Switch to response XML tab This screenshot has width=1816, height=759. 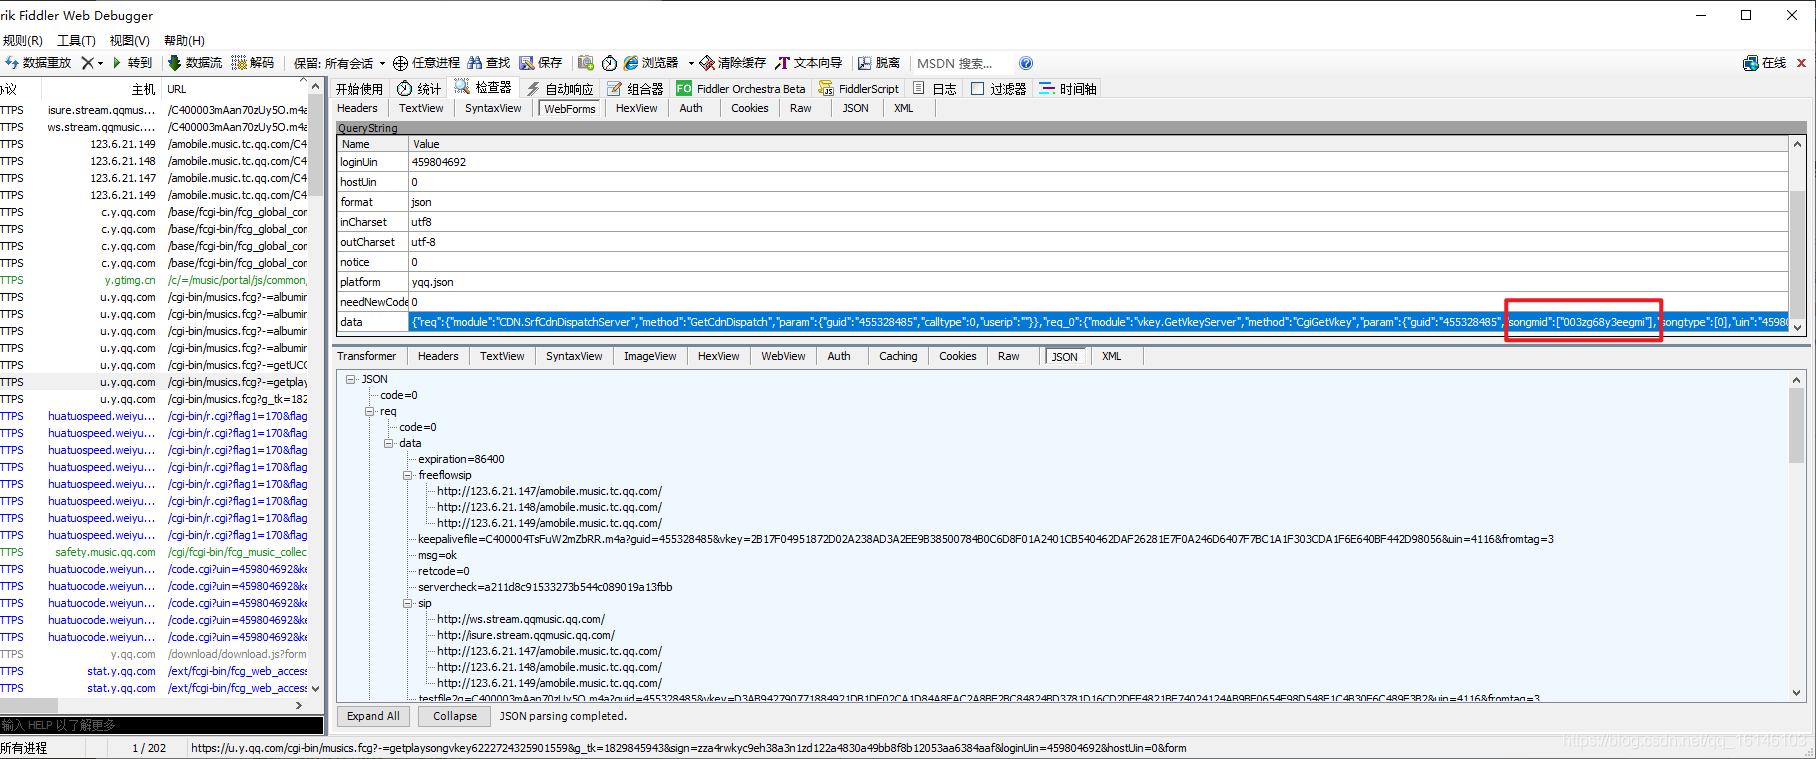(x=1111, y=356)
